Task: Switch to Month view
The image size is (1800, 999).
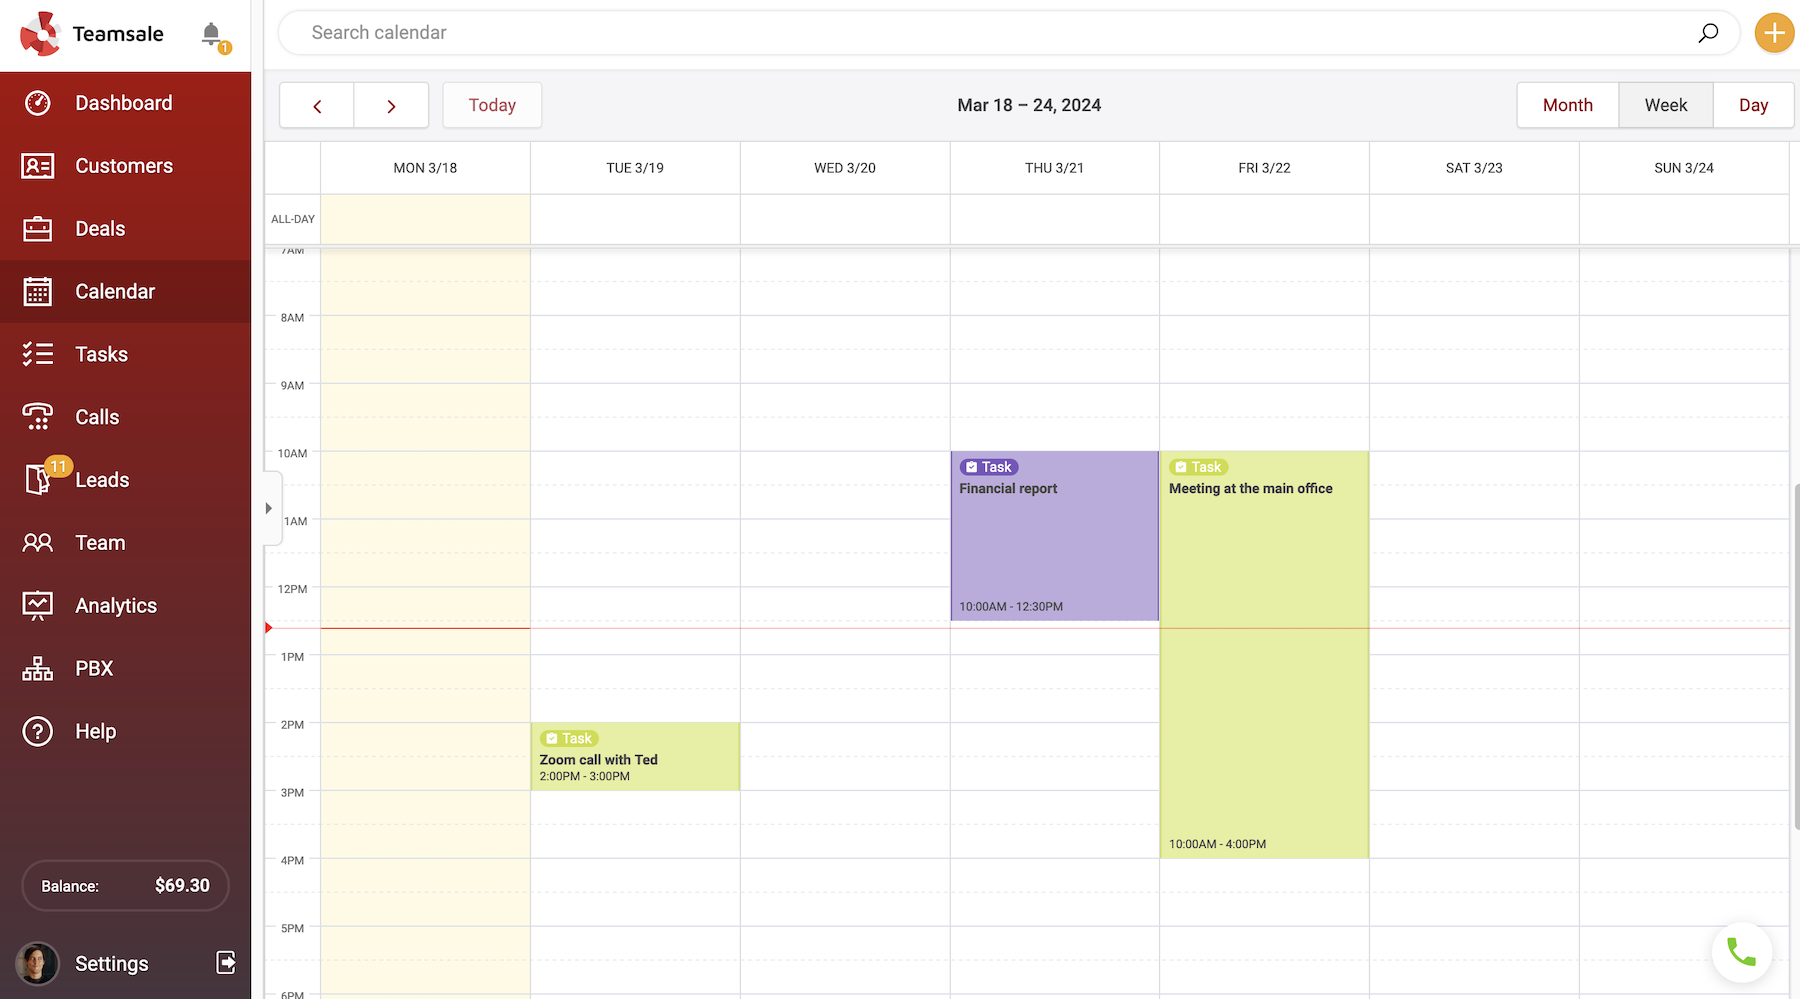Action: coord(1567,105)
